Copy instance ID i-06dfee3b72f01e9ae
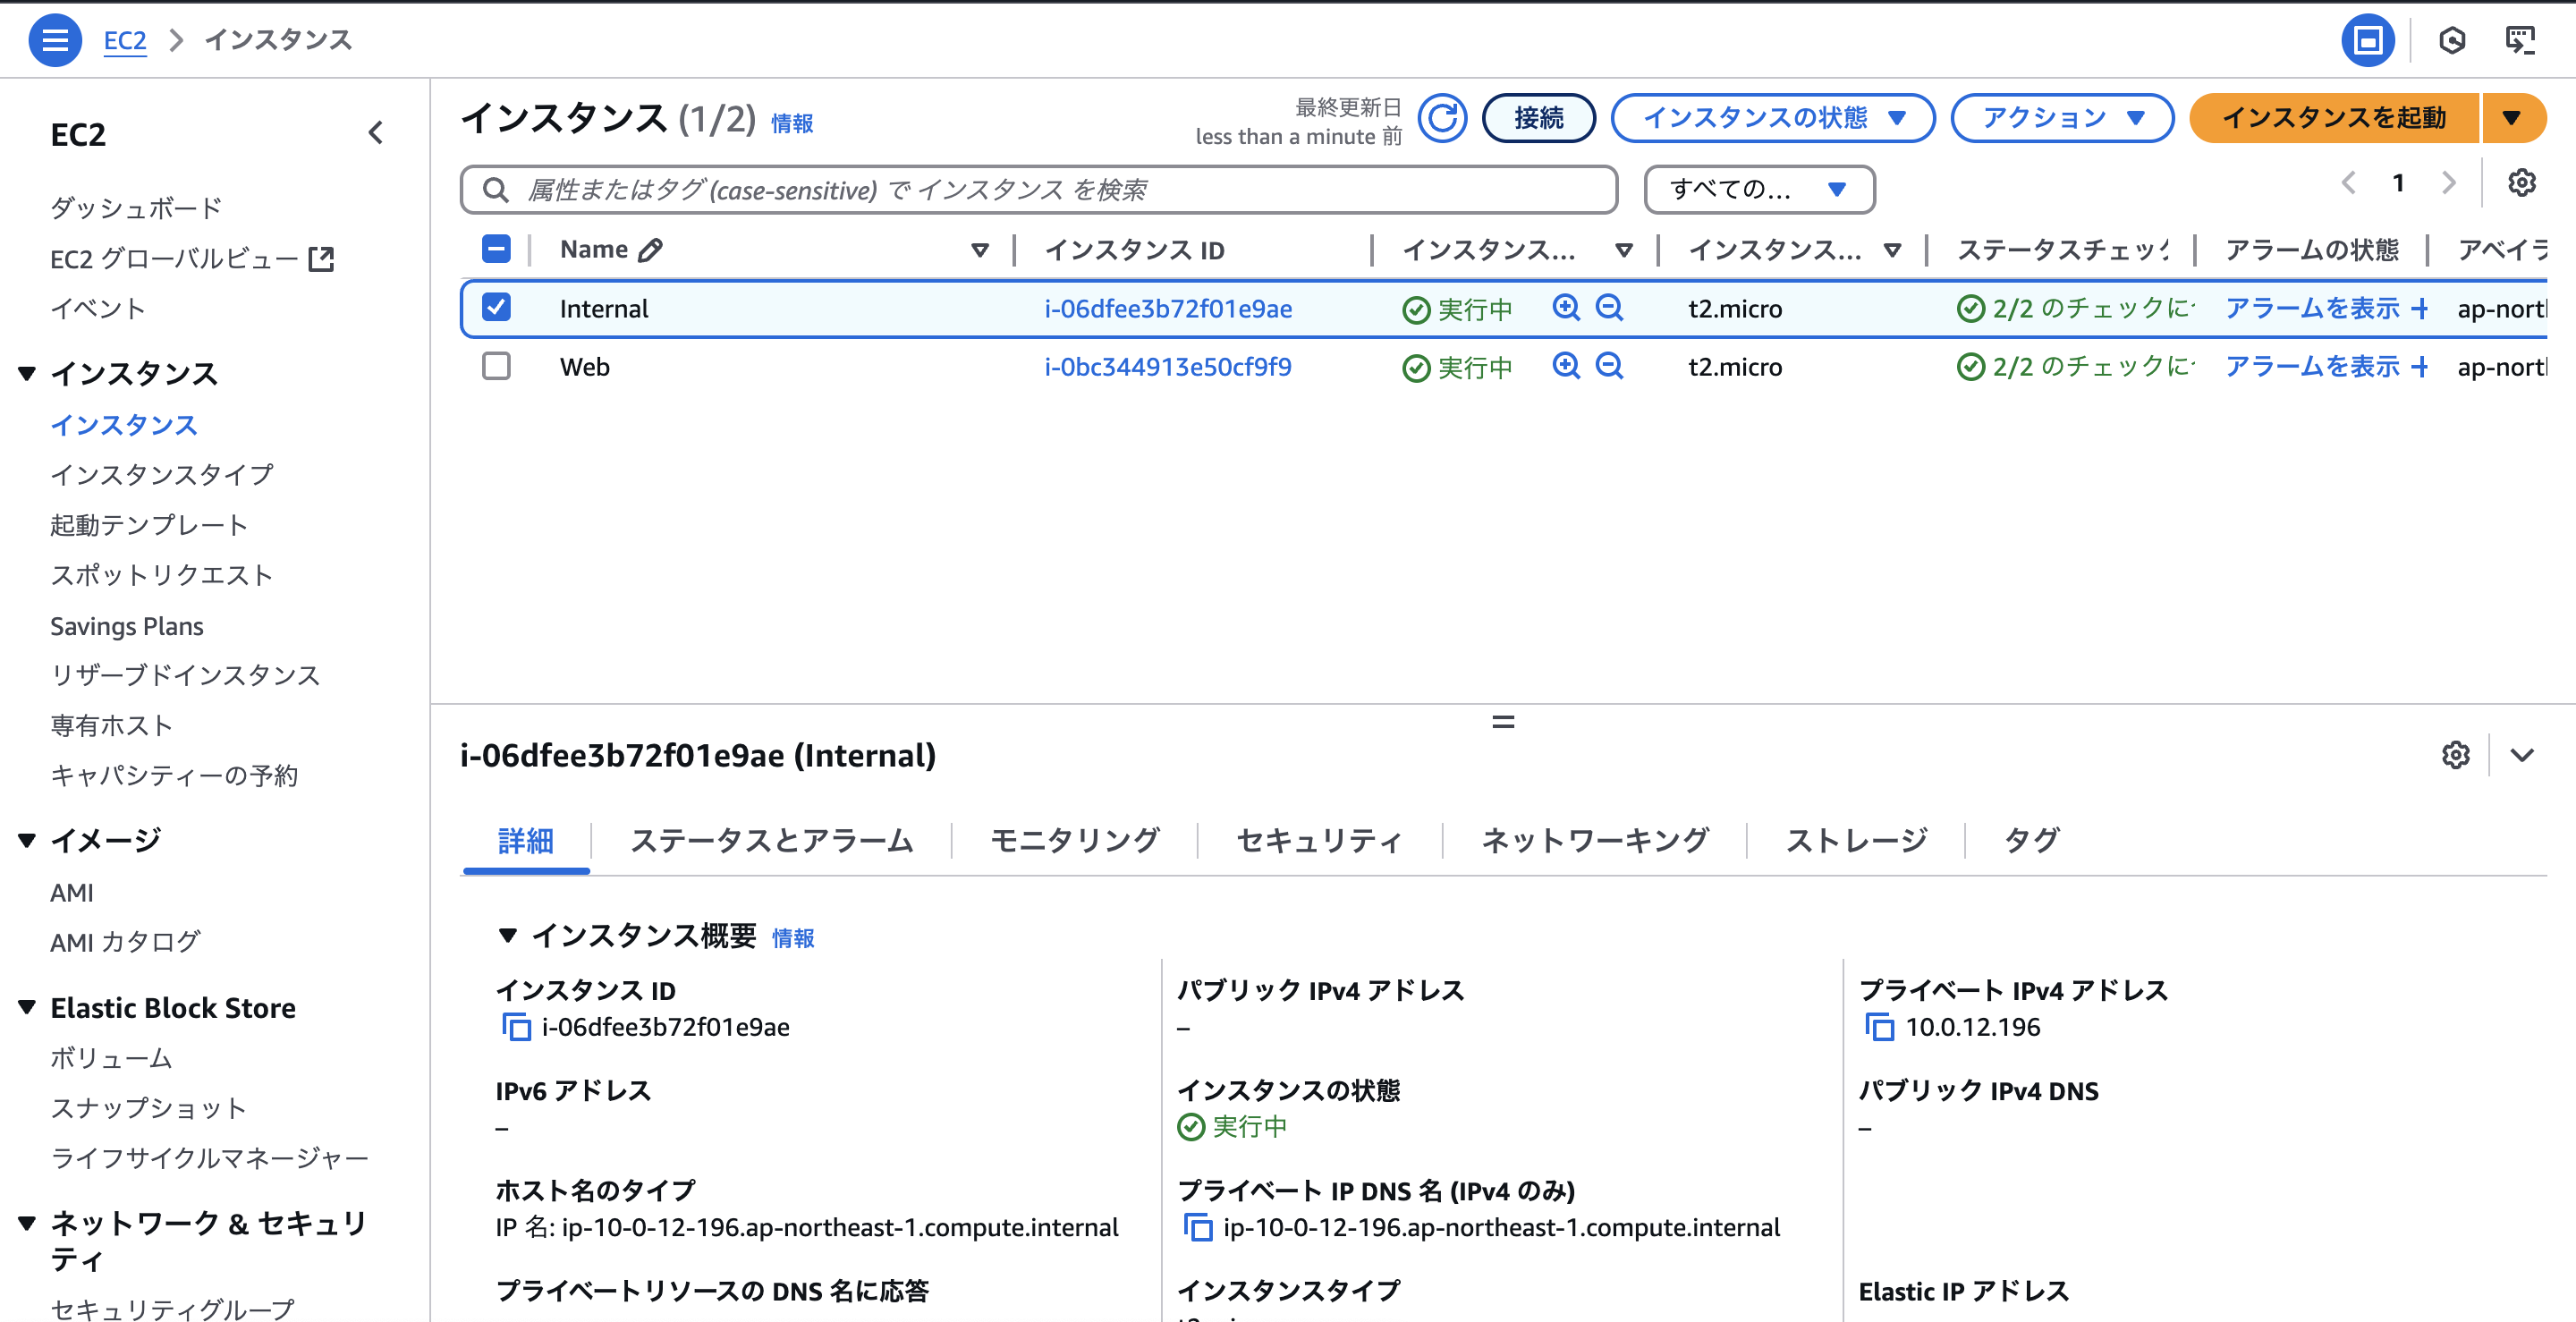This screenshot has width=2576, height=1322. pyautogui.click(x=518, y=1026)
